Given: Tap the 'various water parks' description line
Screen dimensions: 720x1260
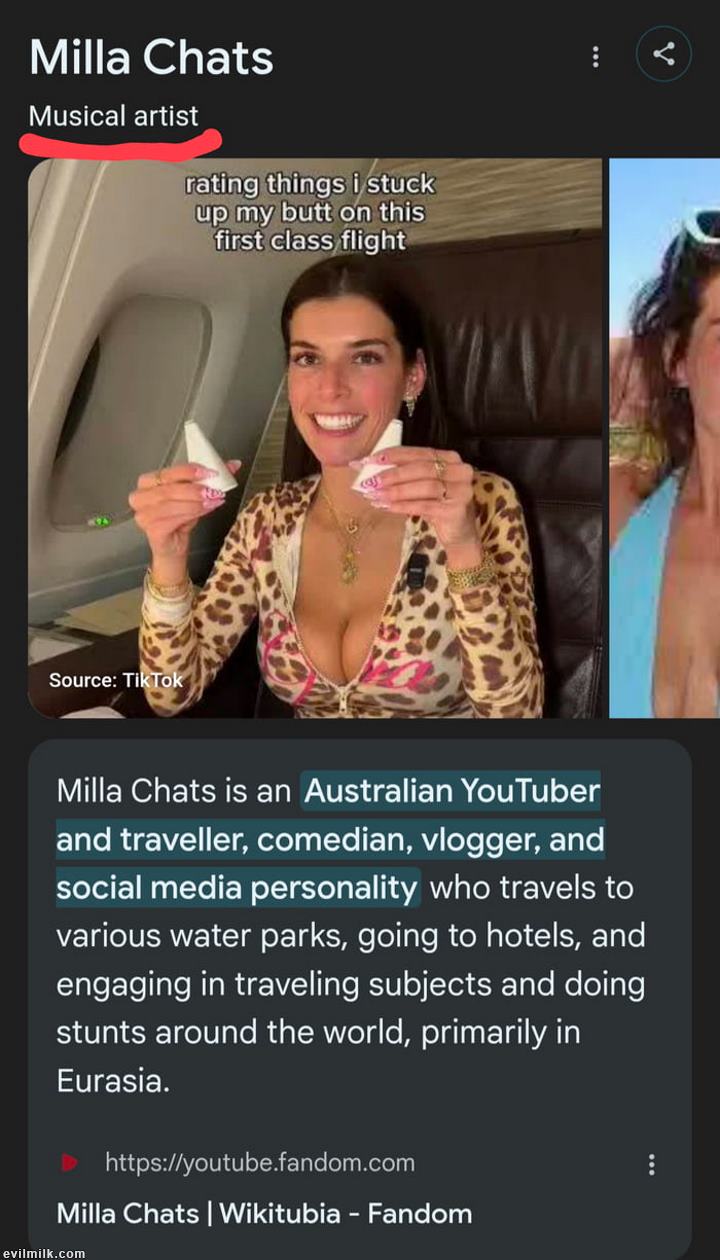Looking at the screenshot, I should (350, 936).
